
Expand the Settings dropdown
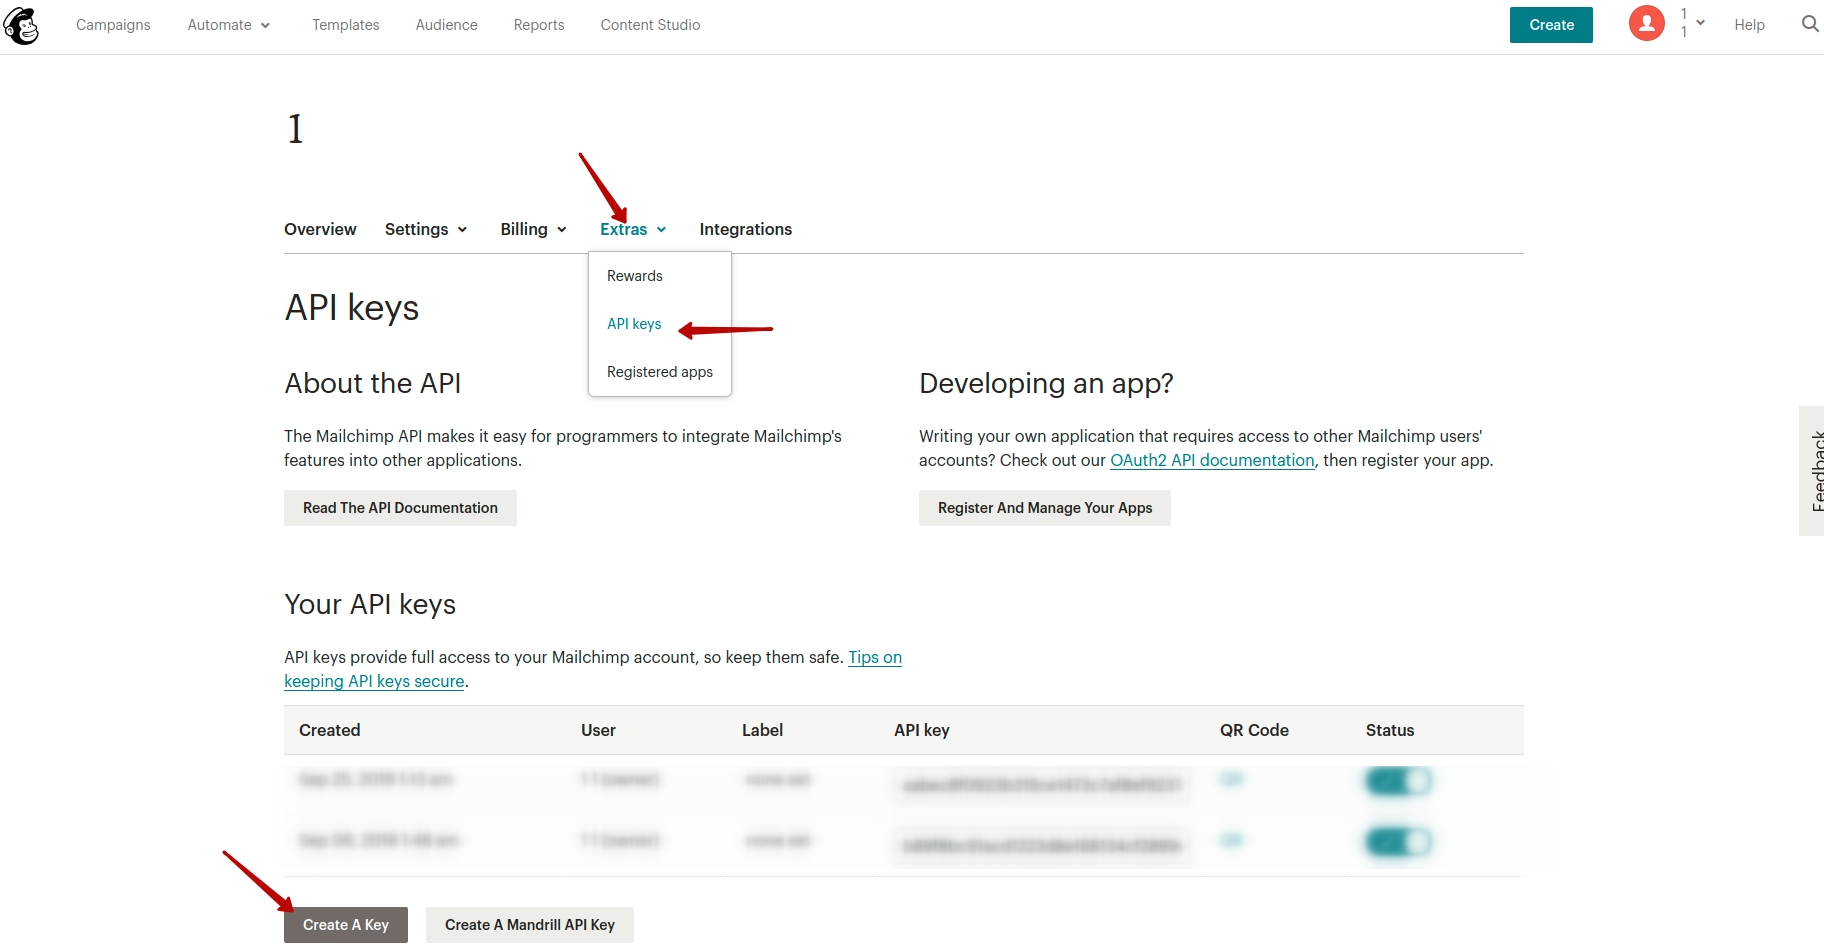426,229
